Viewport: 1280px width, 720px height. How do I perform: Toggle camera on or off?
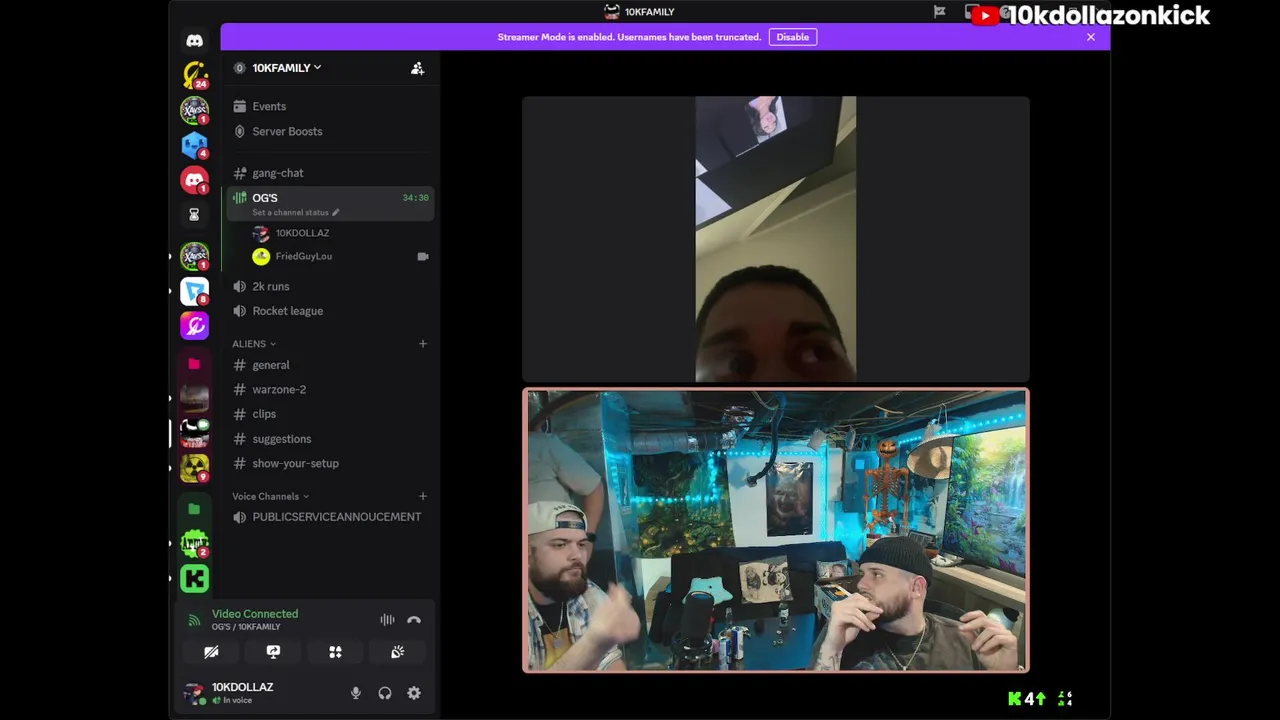211,652
